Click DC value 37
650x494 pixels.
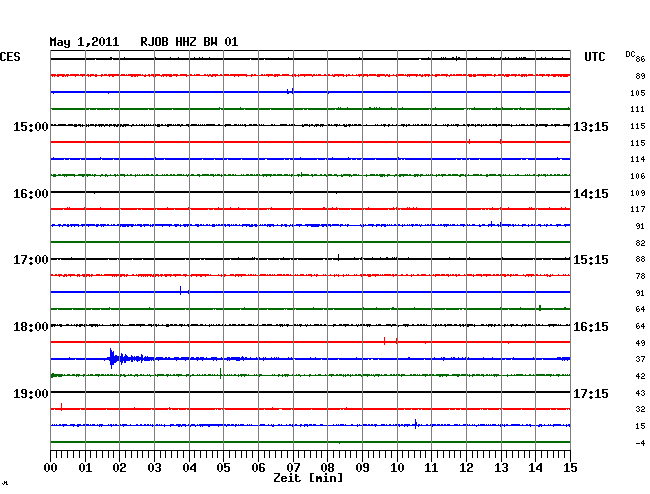(x=640, y=359)
